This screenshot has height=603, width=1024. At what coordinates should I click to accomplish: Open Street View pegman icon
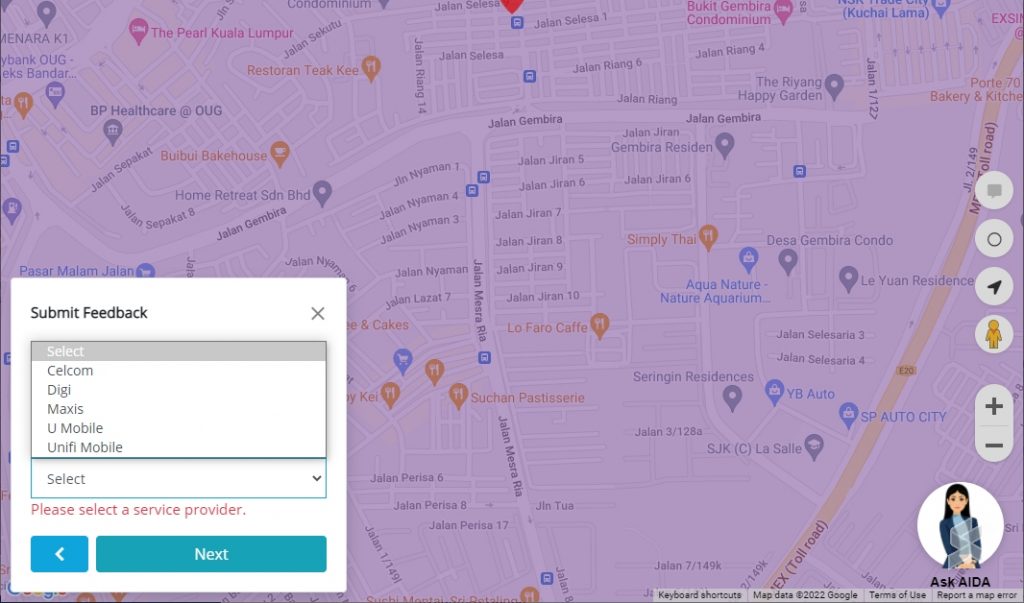pyautogui.click(x=993, y=334)
